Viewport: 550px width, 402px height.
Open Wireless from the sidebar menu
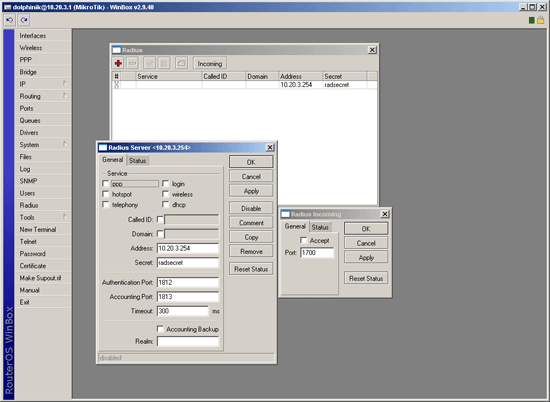coord(42,48)
